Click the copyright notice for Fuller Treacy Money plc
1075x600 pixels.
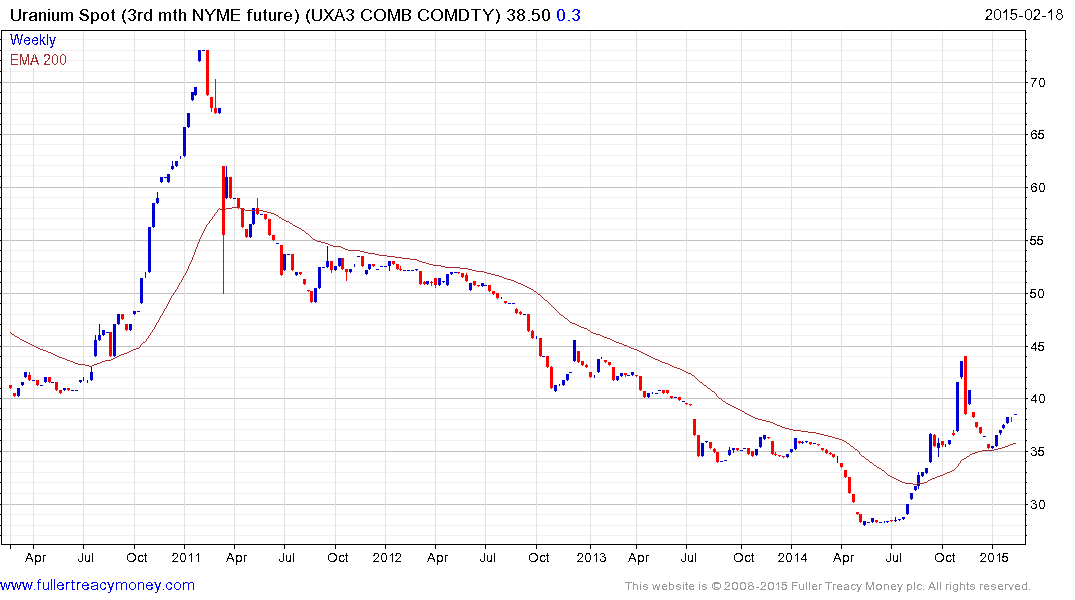click(828, 586)
